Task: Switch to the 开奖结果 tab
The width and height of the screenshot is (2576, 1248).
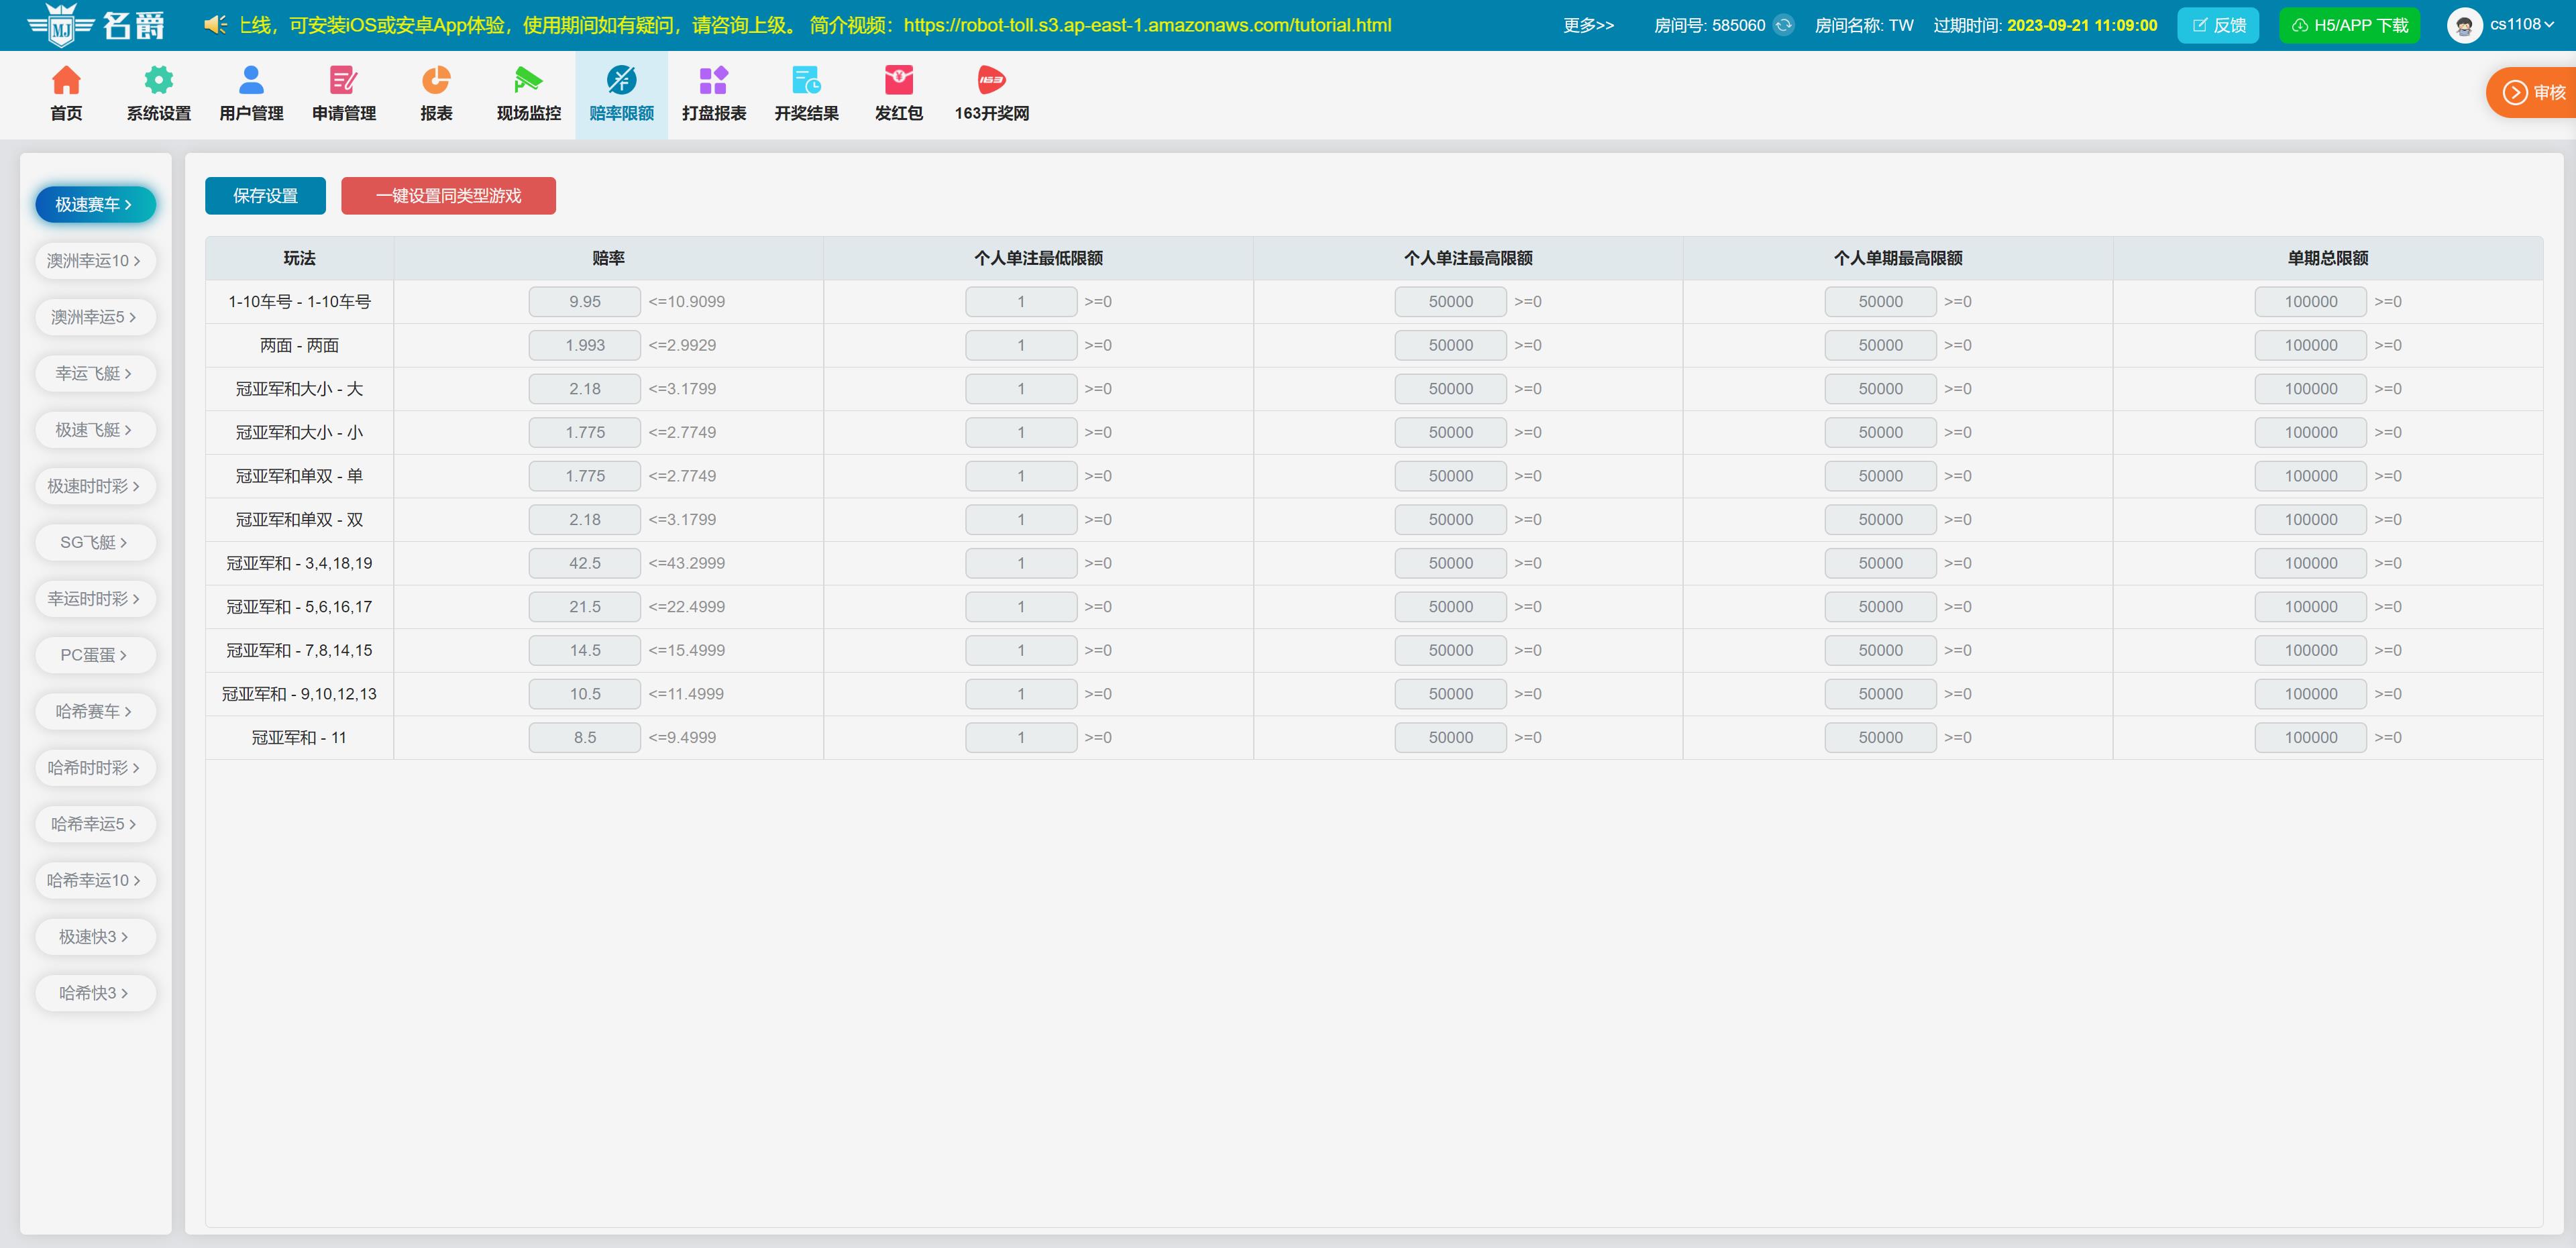Action: click(x=806, y=95)
